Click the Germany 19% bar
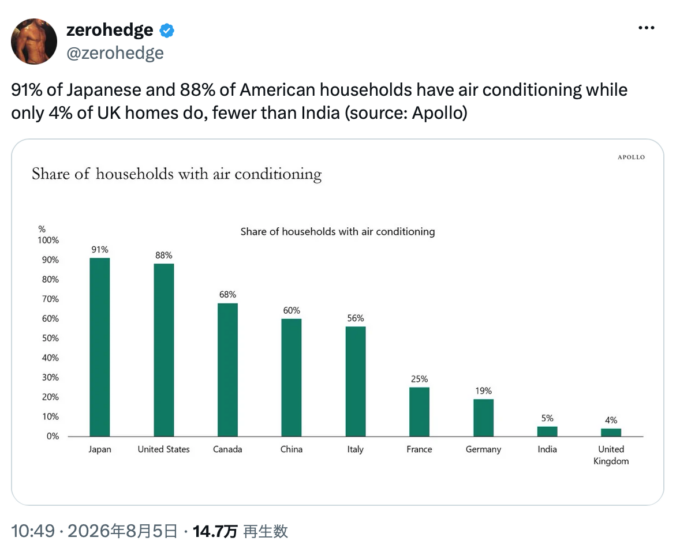 pyautogui.click(x=484, y=418)
